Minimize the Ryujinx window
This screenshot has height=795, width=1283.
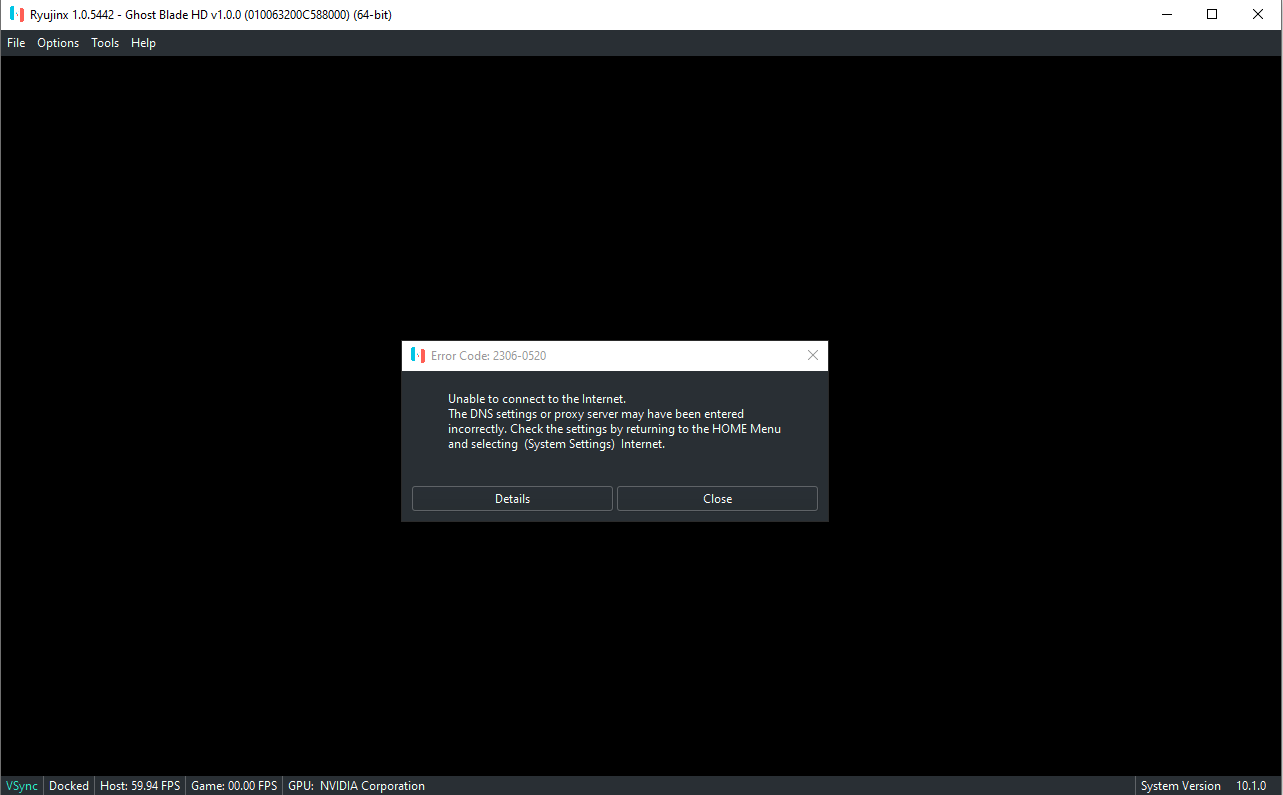click(1166, 15)
